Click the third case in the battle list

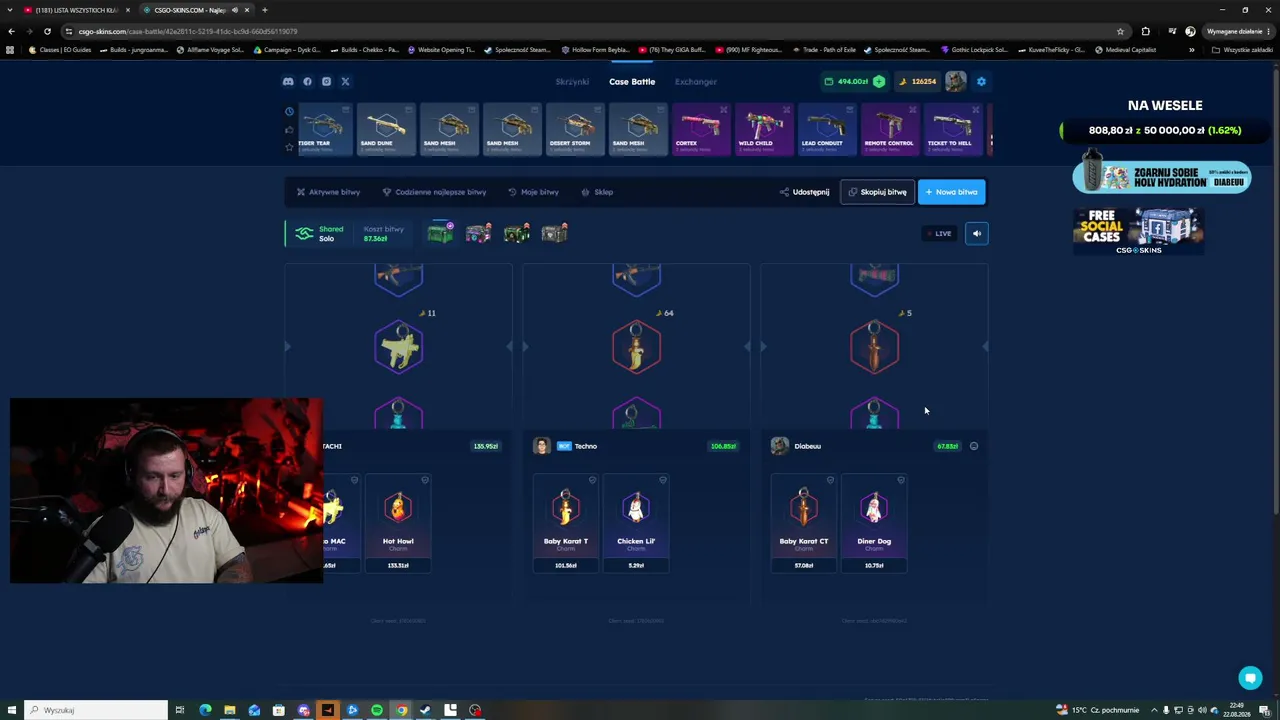pos(517,233)
